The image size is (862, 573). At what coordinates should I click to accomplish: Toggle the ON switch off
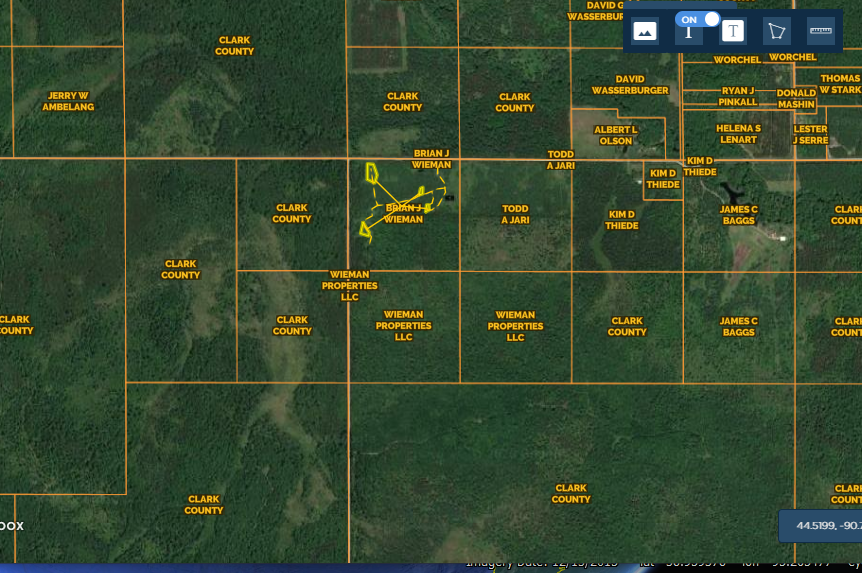(698, 19)
